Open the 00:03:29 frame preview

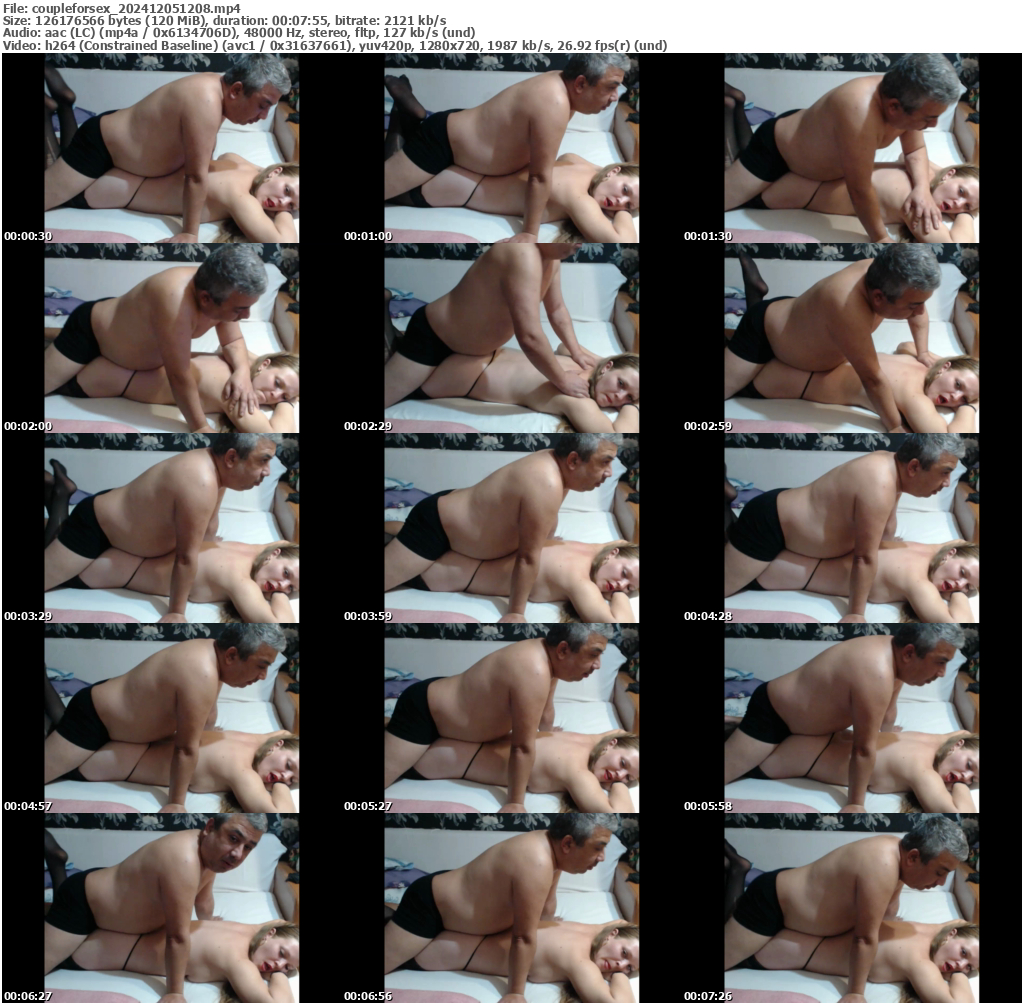tap(170, 528)
